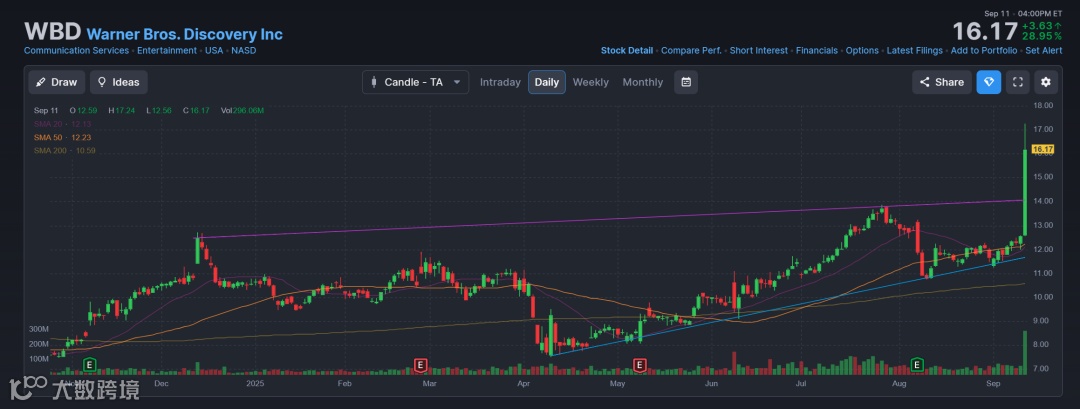Viewport: 1080px width, 409px height.
Task: Open the Draw tools
Action: (x=56, y=82)
